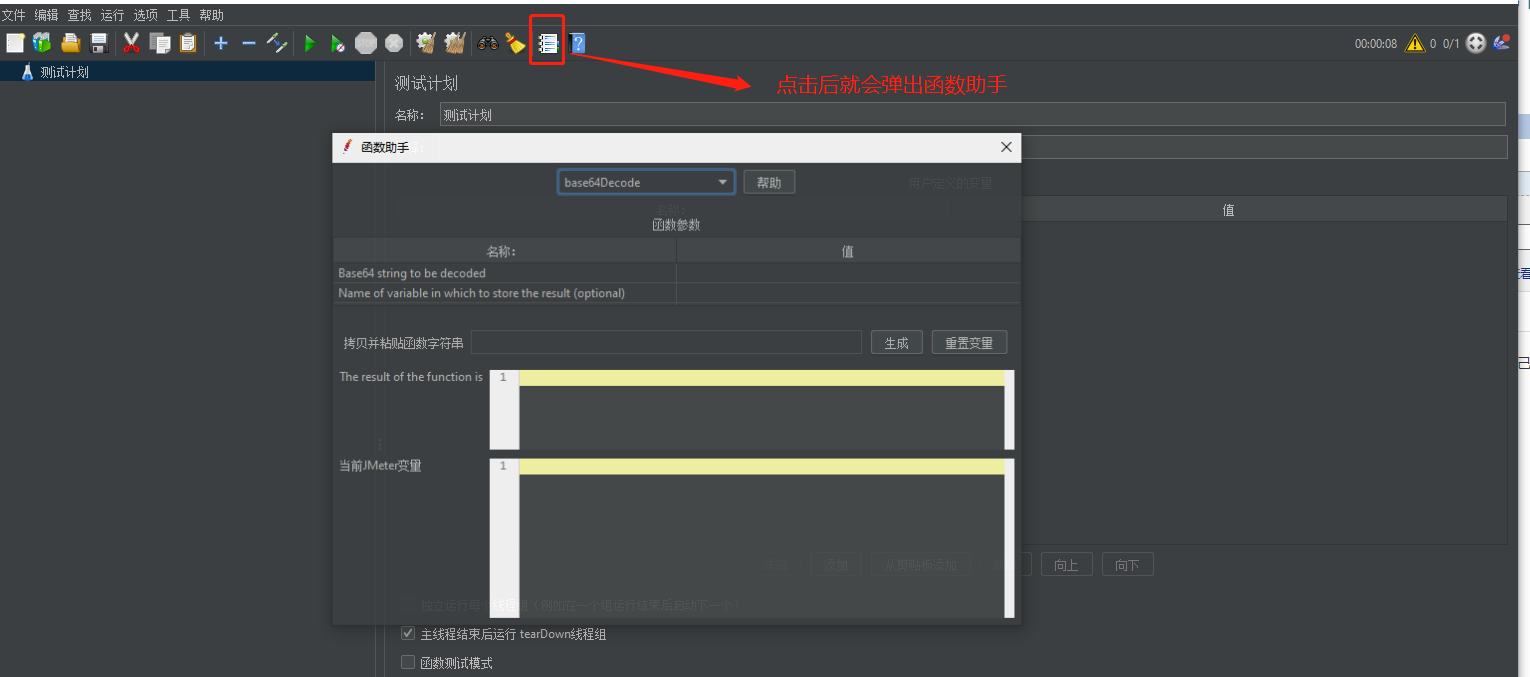The height and width of the screenshot is (677, 1530).
Task: Open the 运行 menu
Action: (113, 15)
